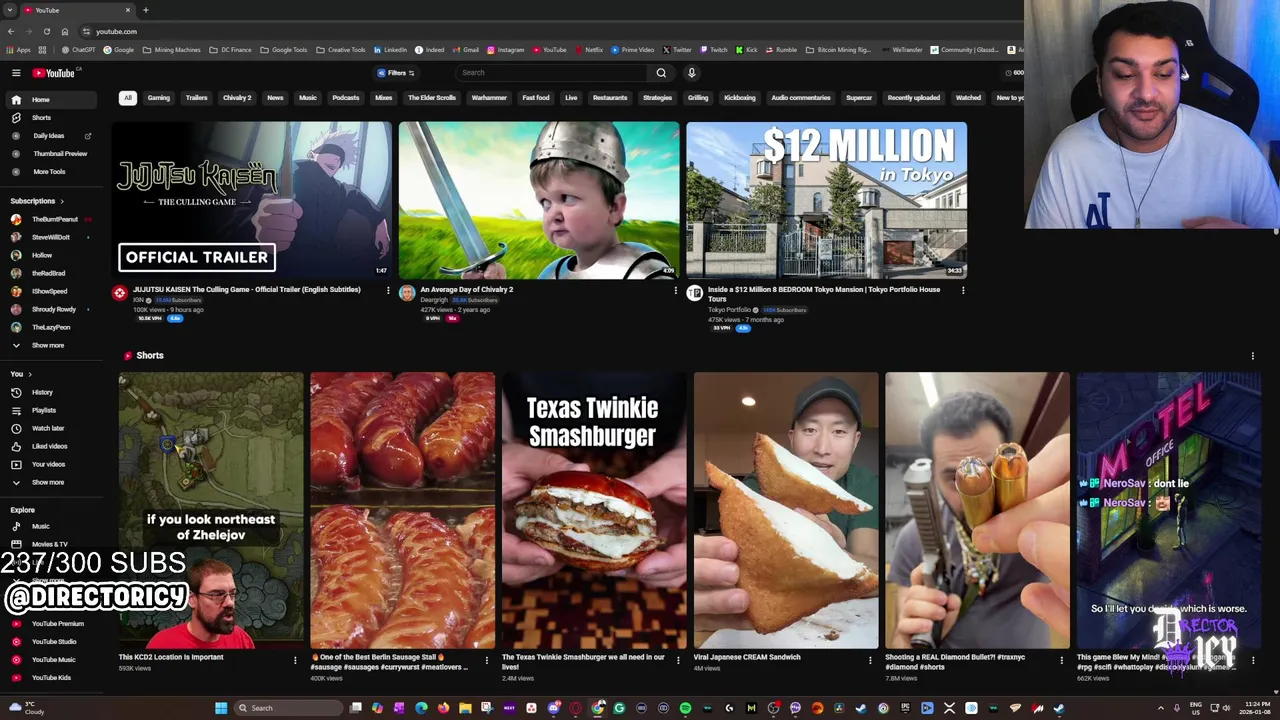Play Texas Twinkie Smashburger short
Viewport: 1280px width, 720px height.
[x=594, y=510]
